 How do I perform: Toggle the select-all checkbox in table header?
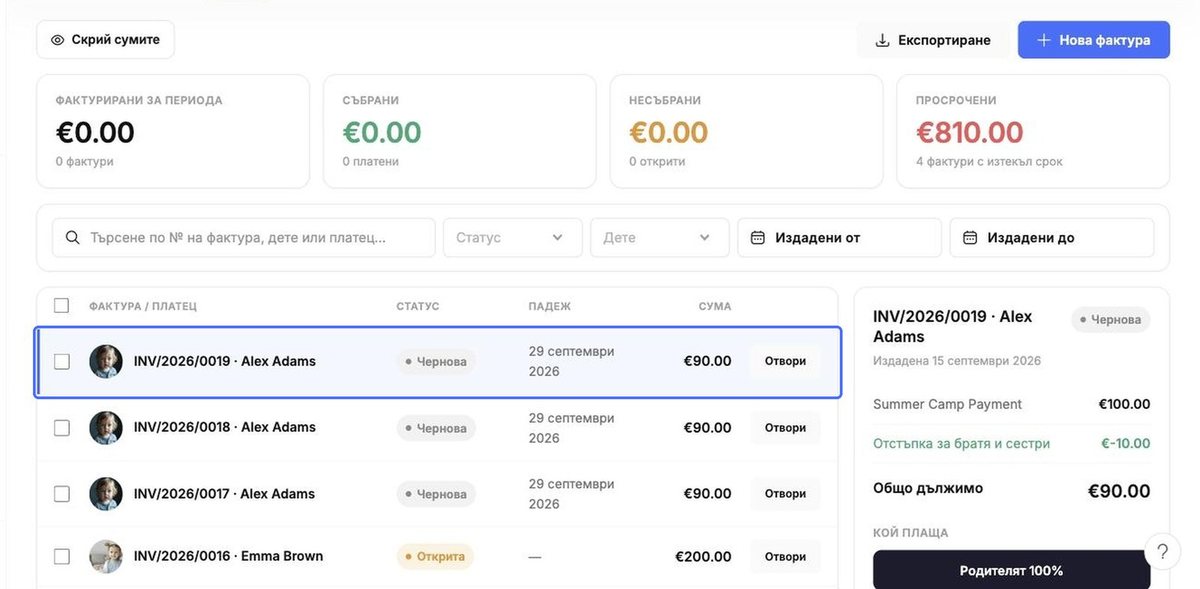62,305
